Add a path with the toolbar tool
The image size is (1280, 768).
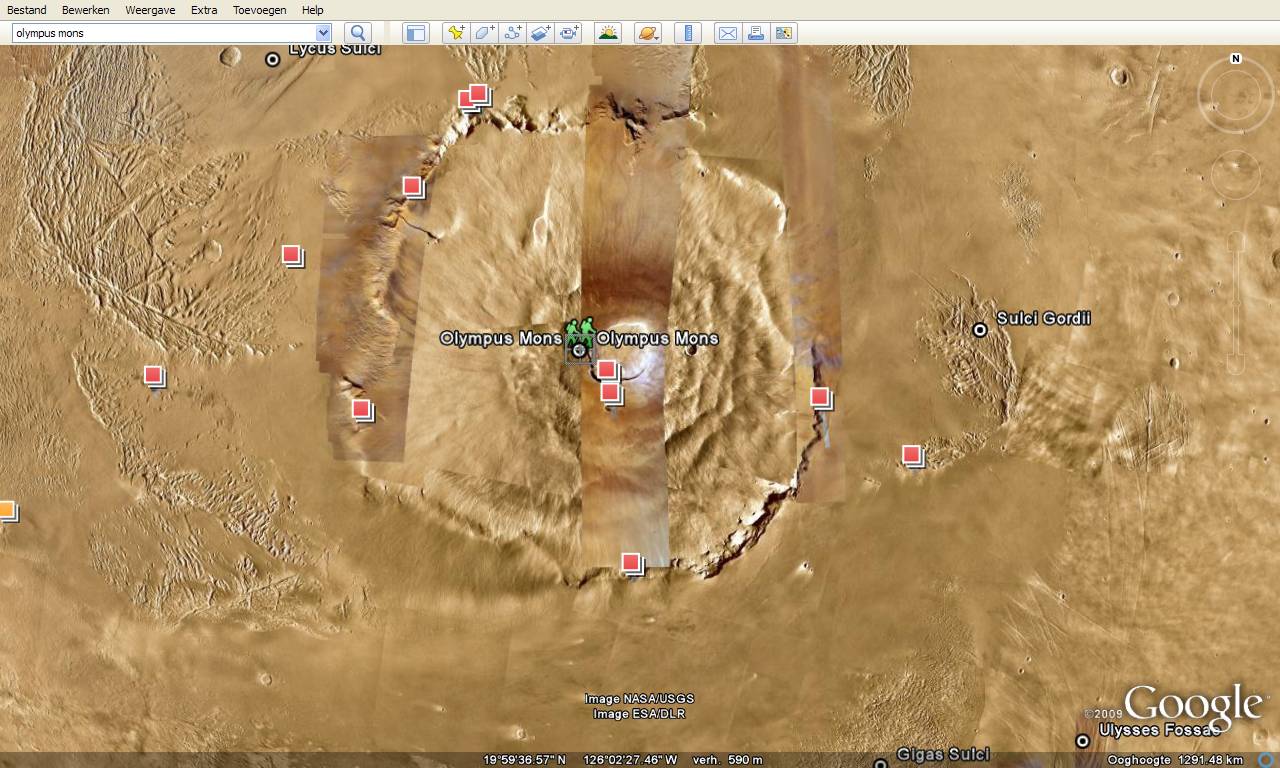[x=513, y=33]
